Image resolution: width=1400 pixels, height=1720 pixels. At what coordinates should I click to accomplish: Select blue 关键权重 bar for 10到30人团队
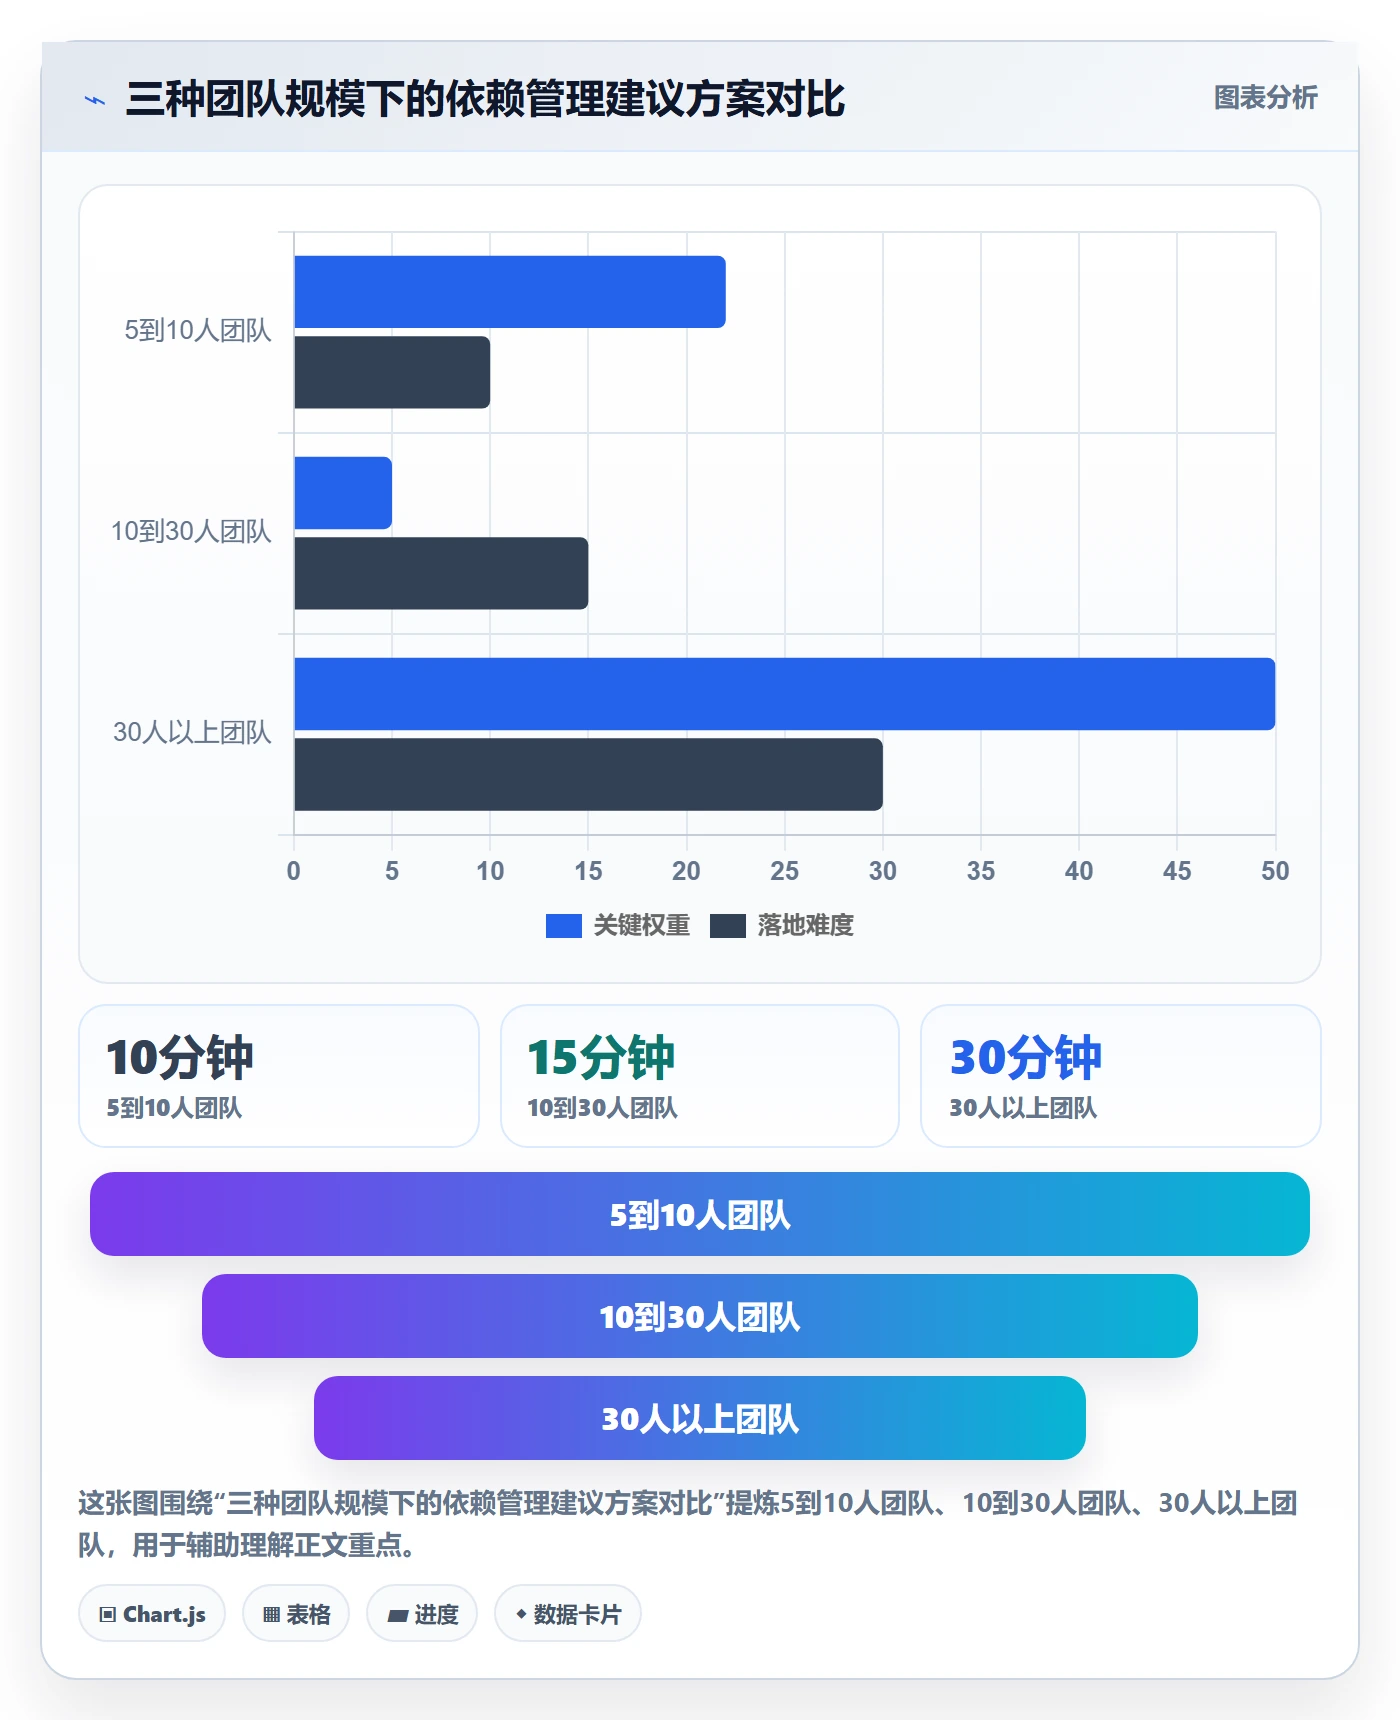point(343,493)
